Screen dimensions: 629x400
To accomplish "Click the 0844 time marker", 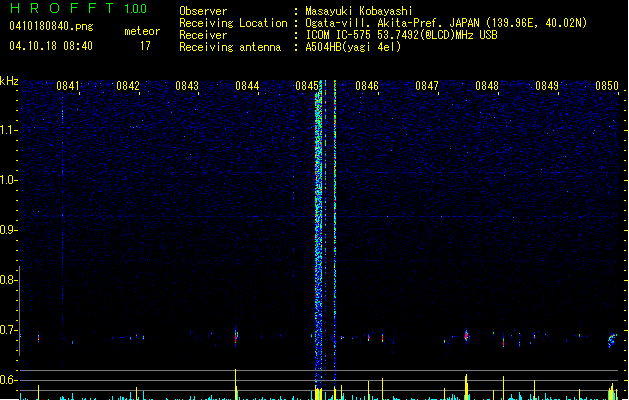I will [x=247, y=86].
